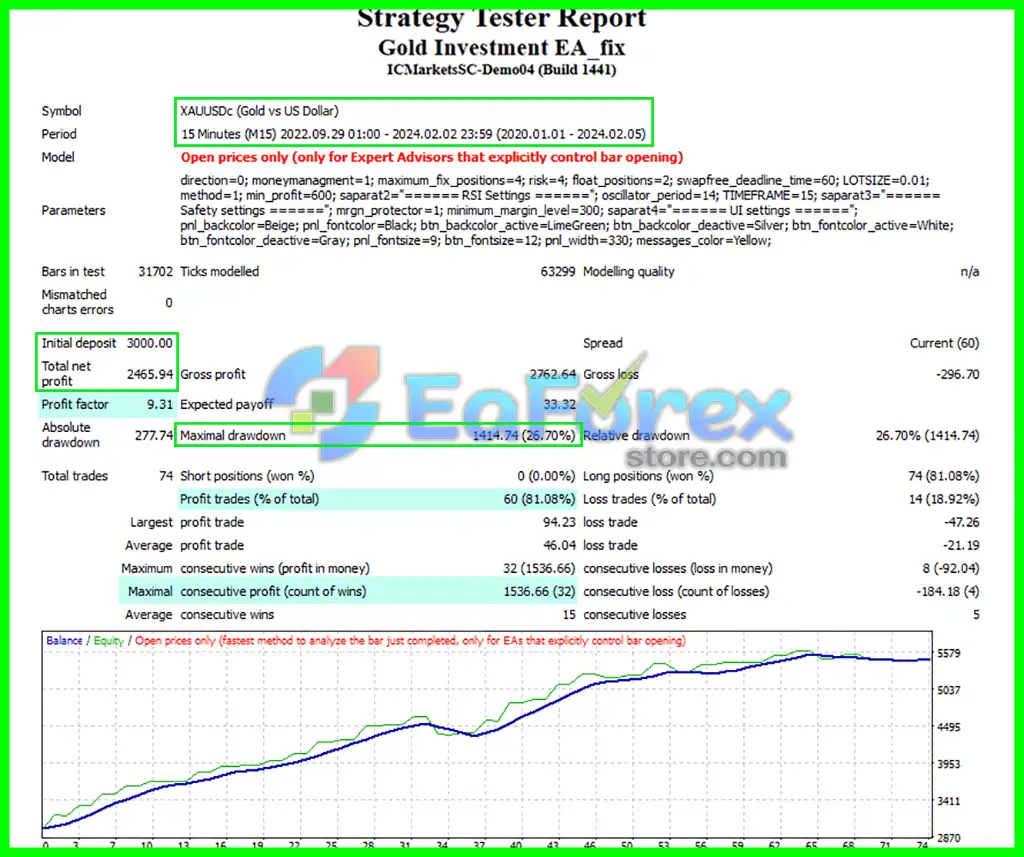Select the "15 Minutes (M15)" period value
Viewport: 1024px width, 857px height.
229,134
